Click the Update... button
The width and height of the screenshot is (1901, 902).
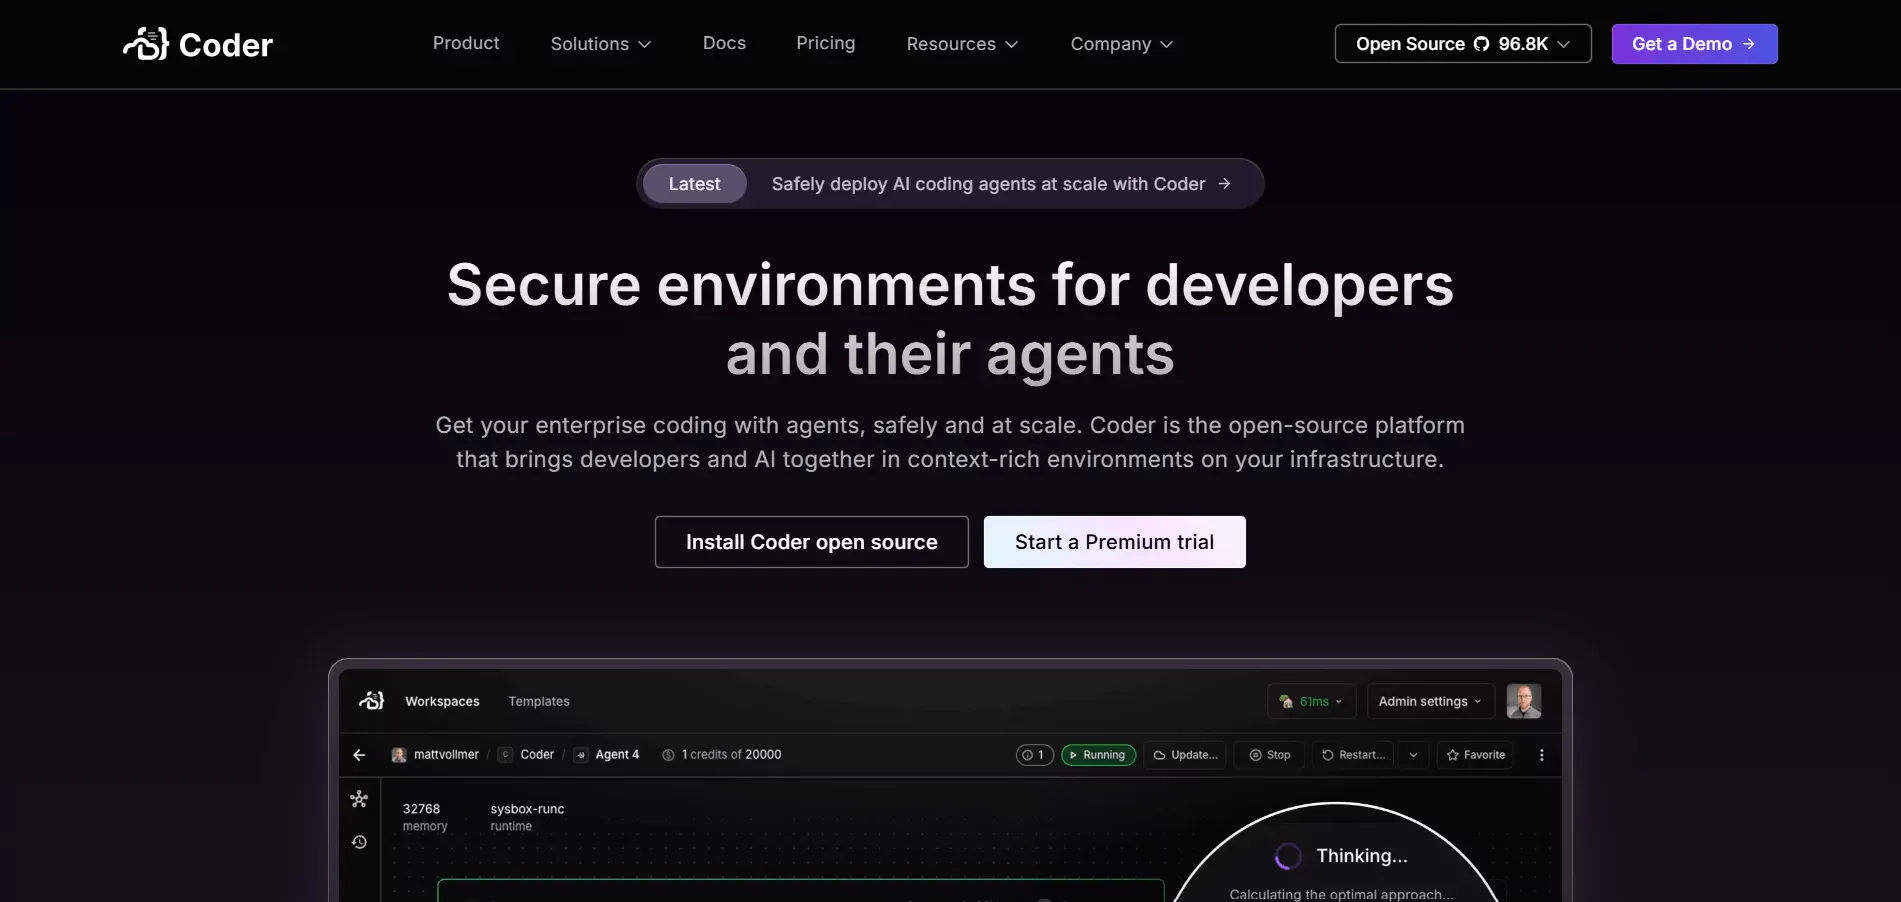click(x=1185, y=755)
